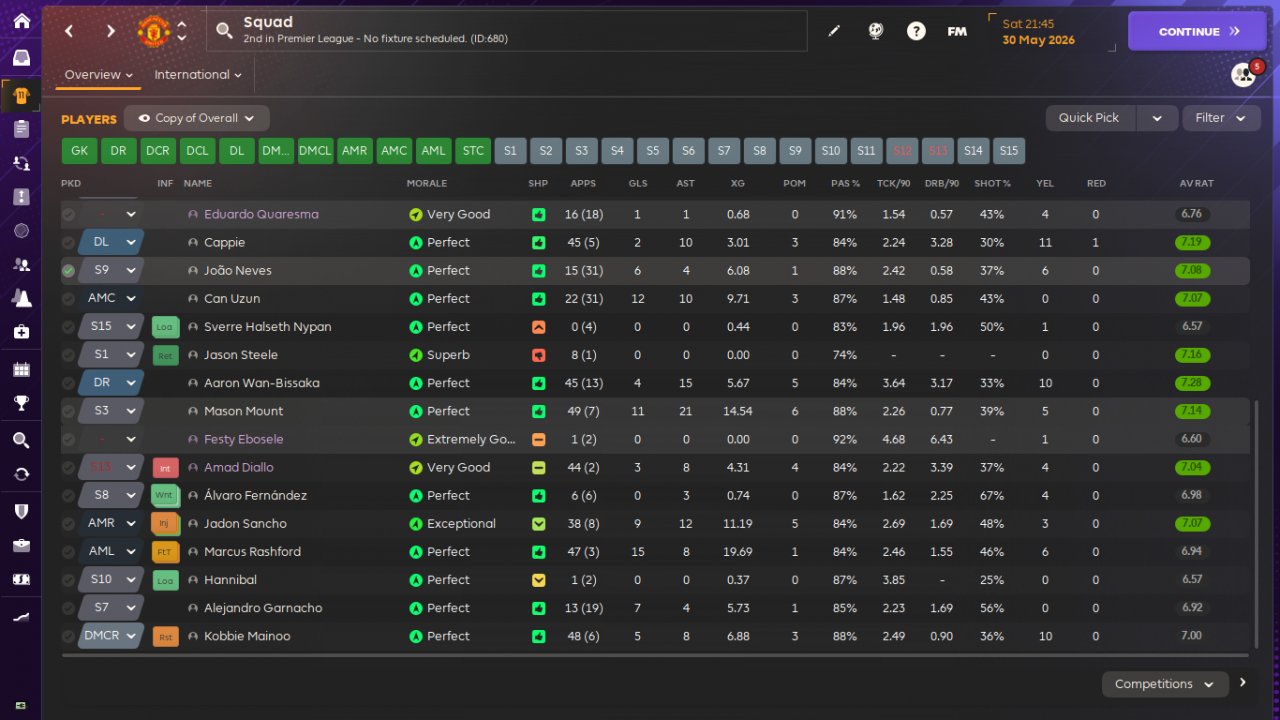Open the Training cone icon in sidebar
The image size is (1280, 720).
[21, 297]
